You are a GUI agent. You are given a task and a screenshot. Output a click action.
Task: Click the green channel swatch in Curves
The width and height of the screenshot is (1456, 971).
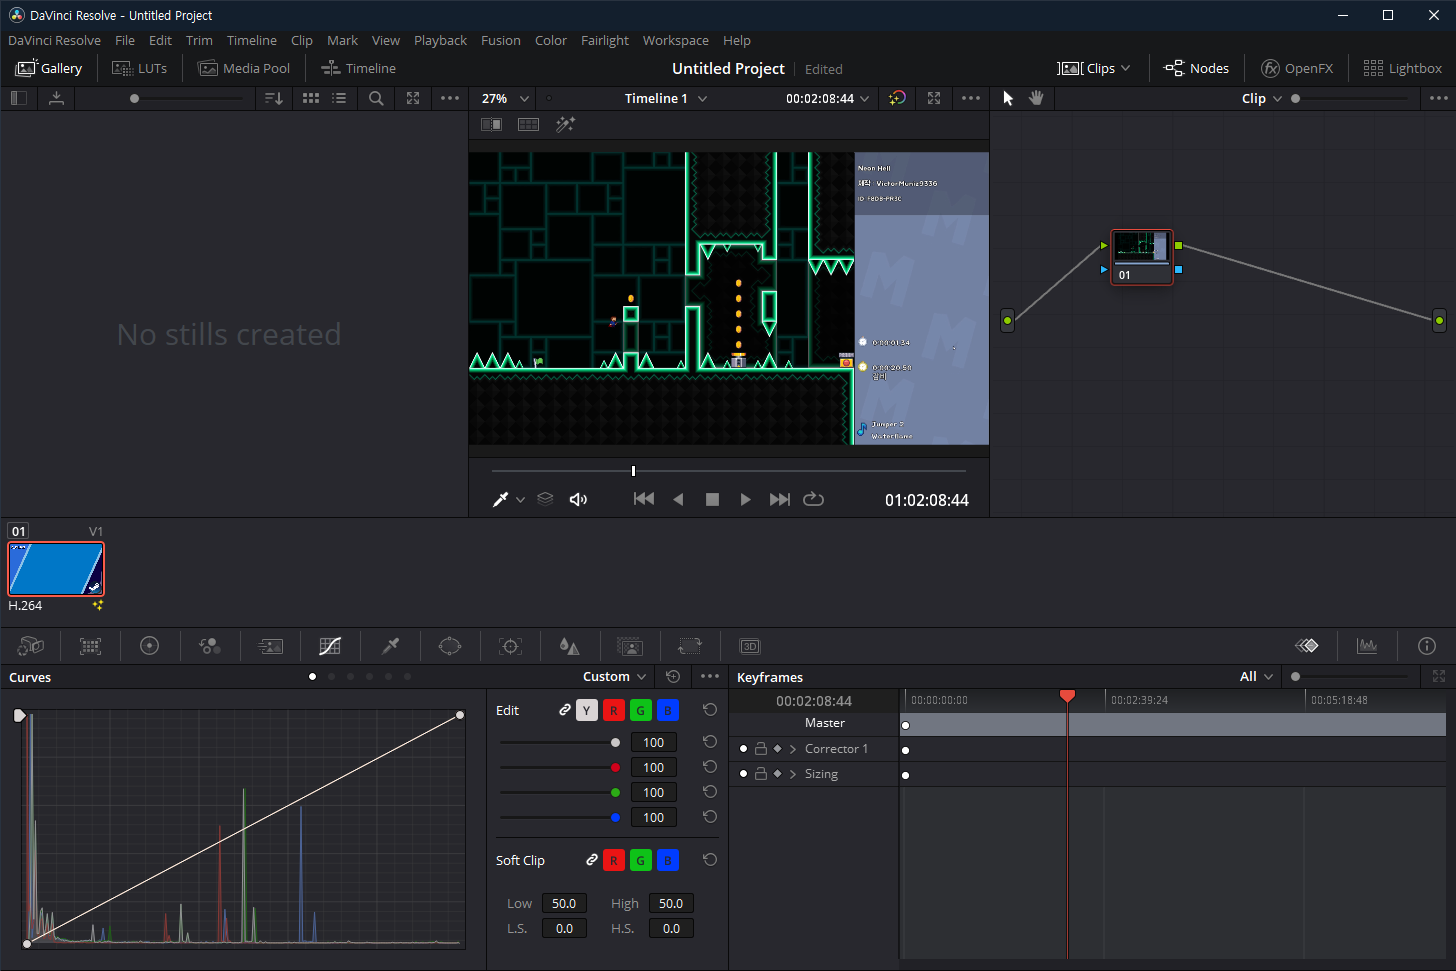(x=640, y=710)
